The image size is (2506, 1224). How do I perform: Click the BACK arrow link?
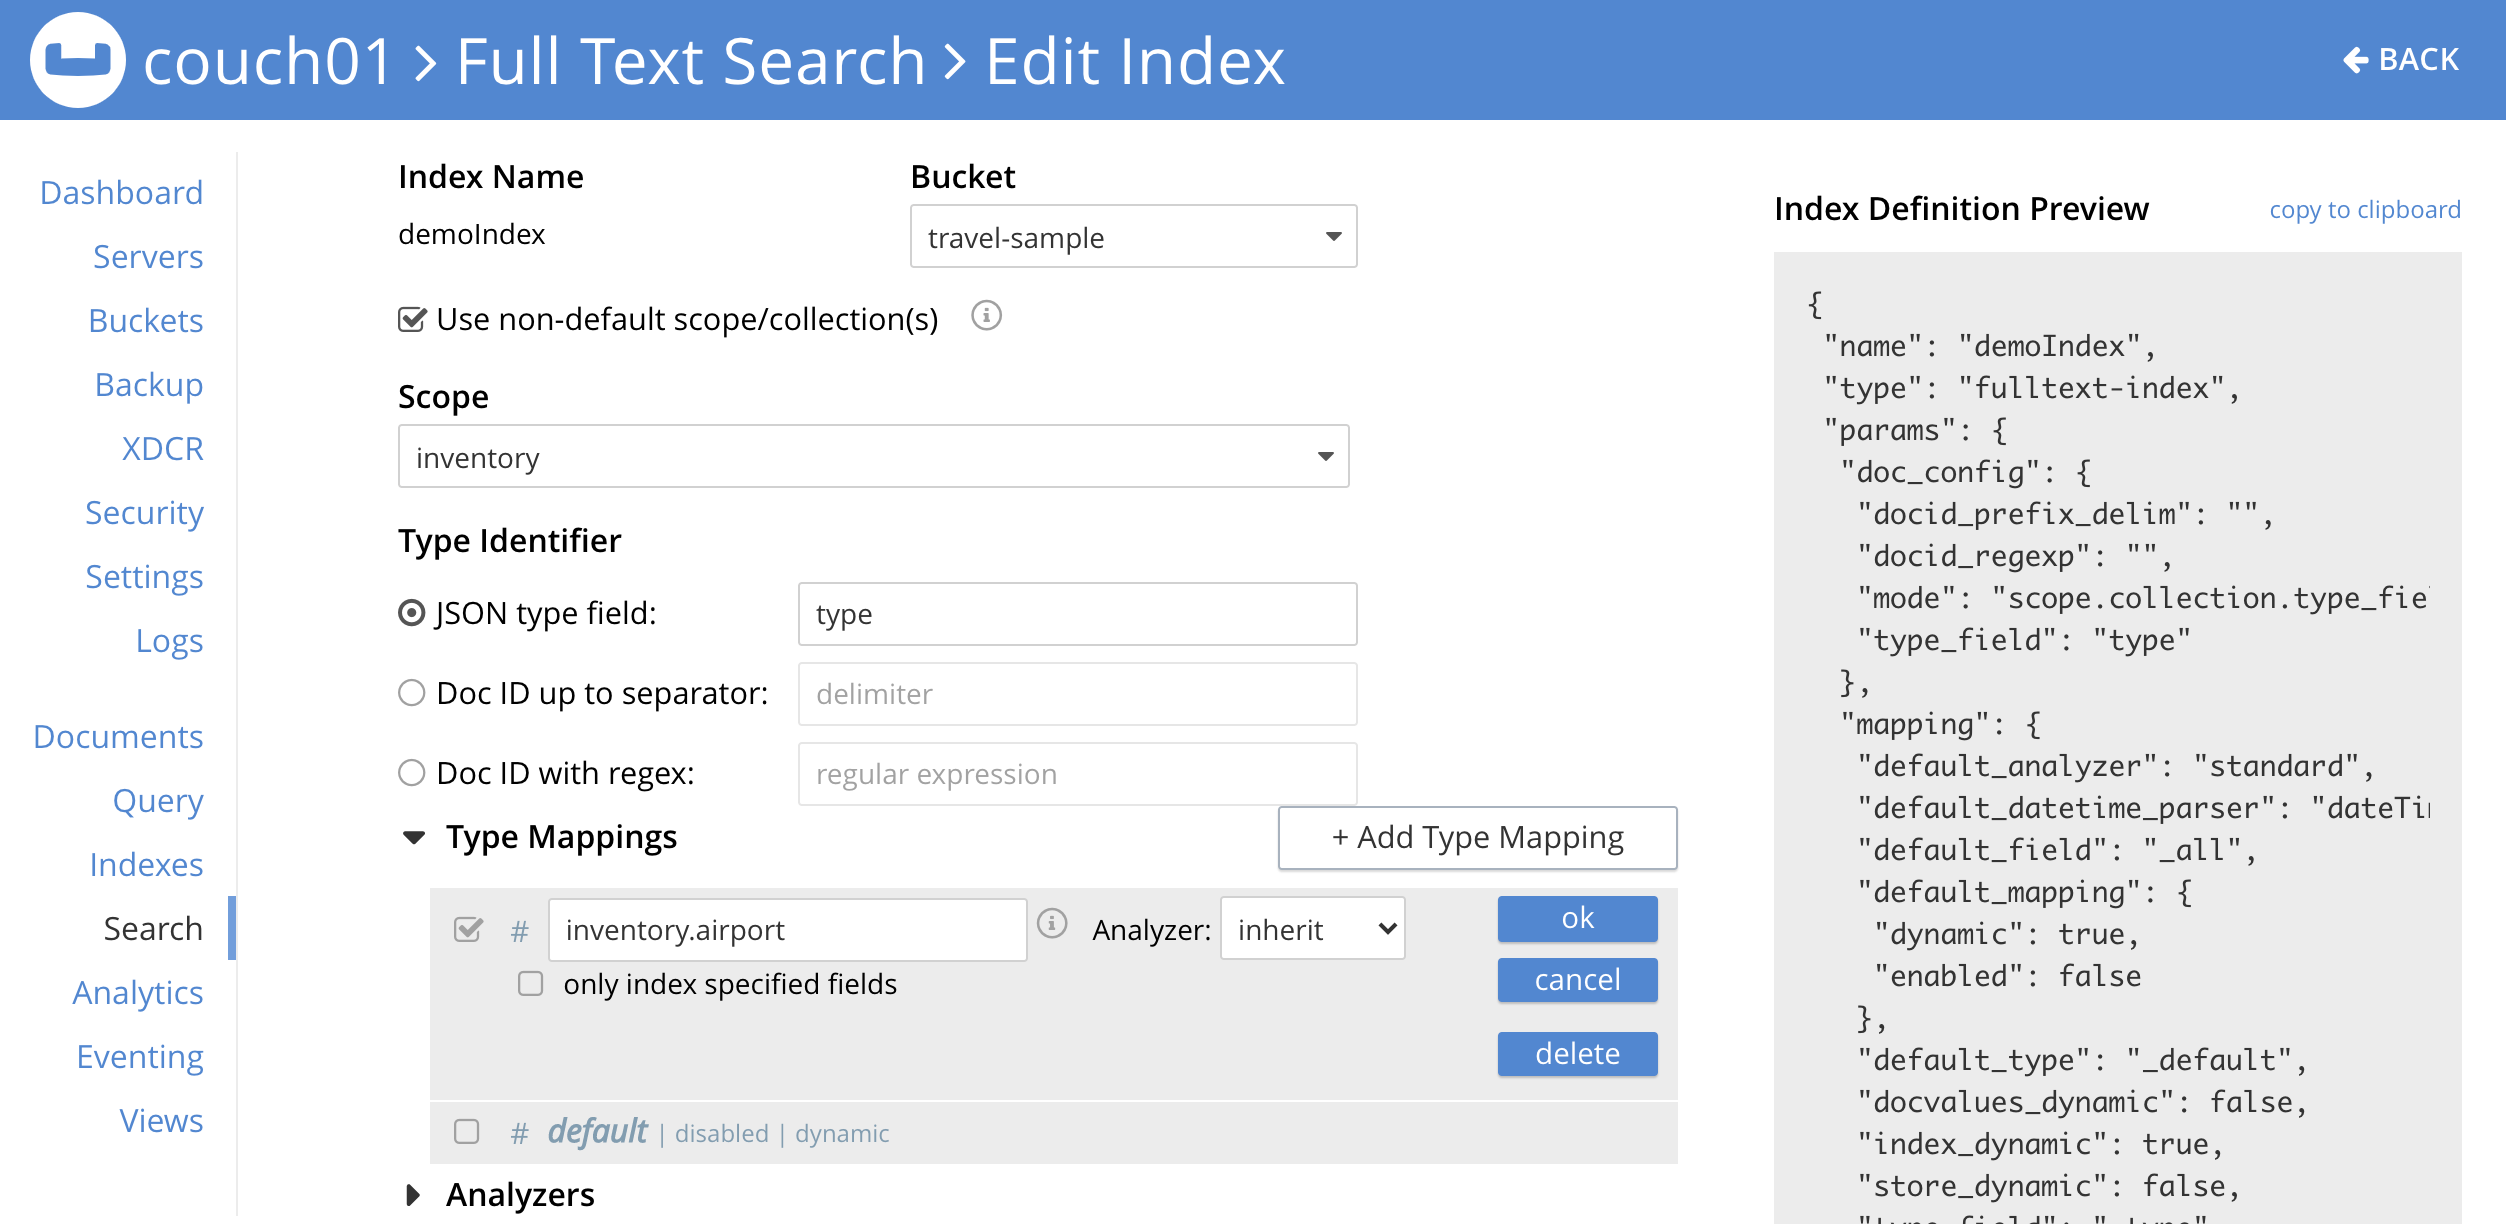(2400, 60)
